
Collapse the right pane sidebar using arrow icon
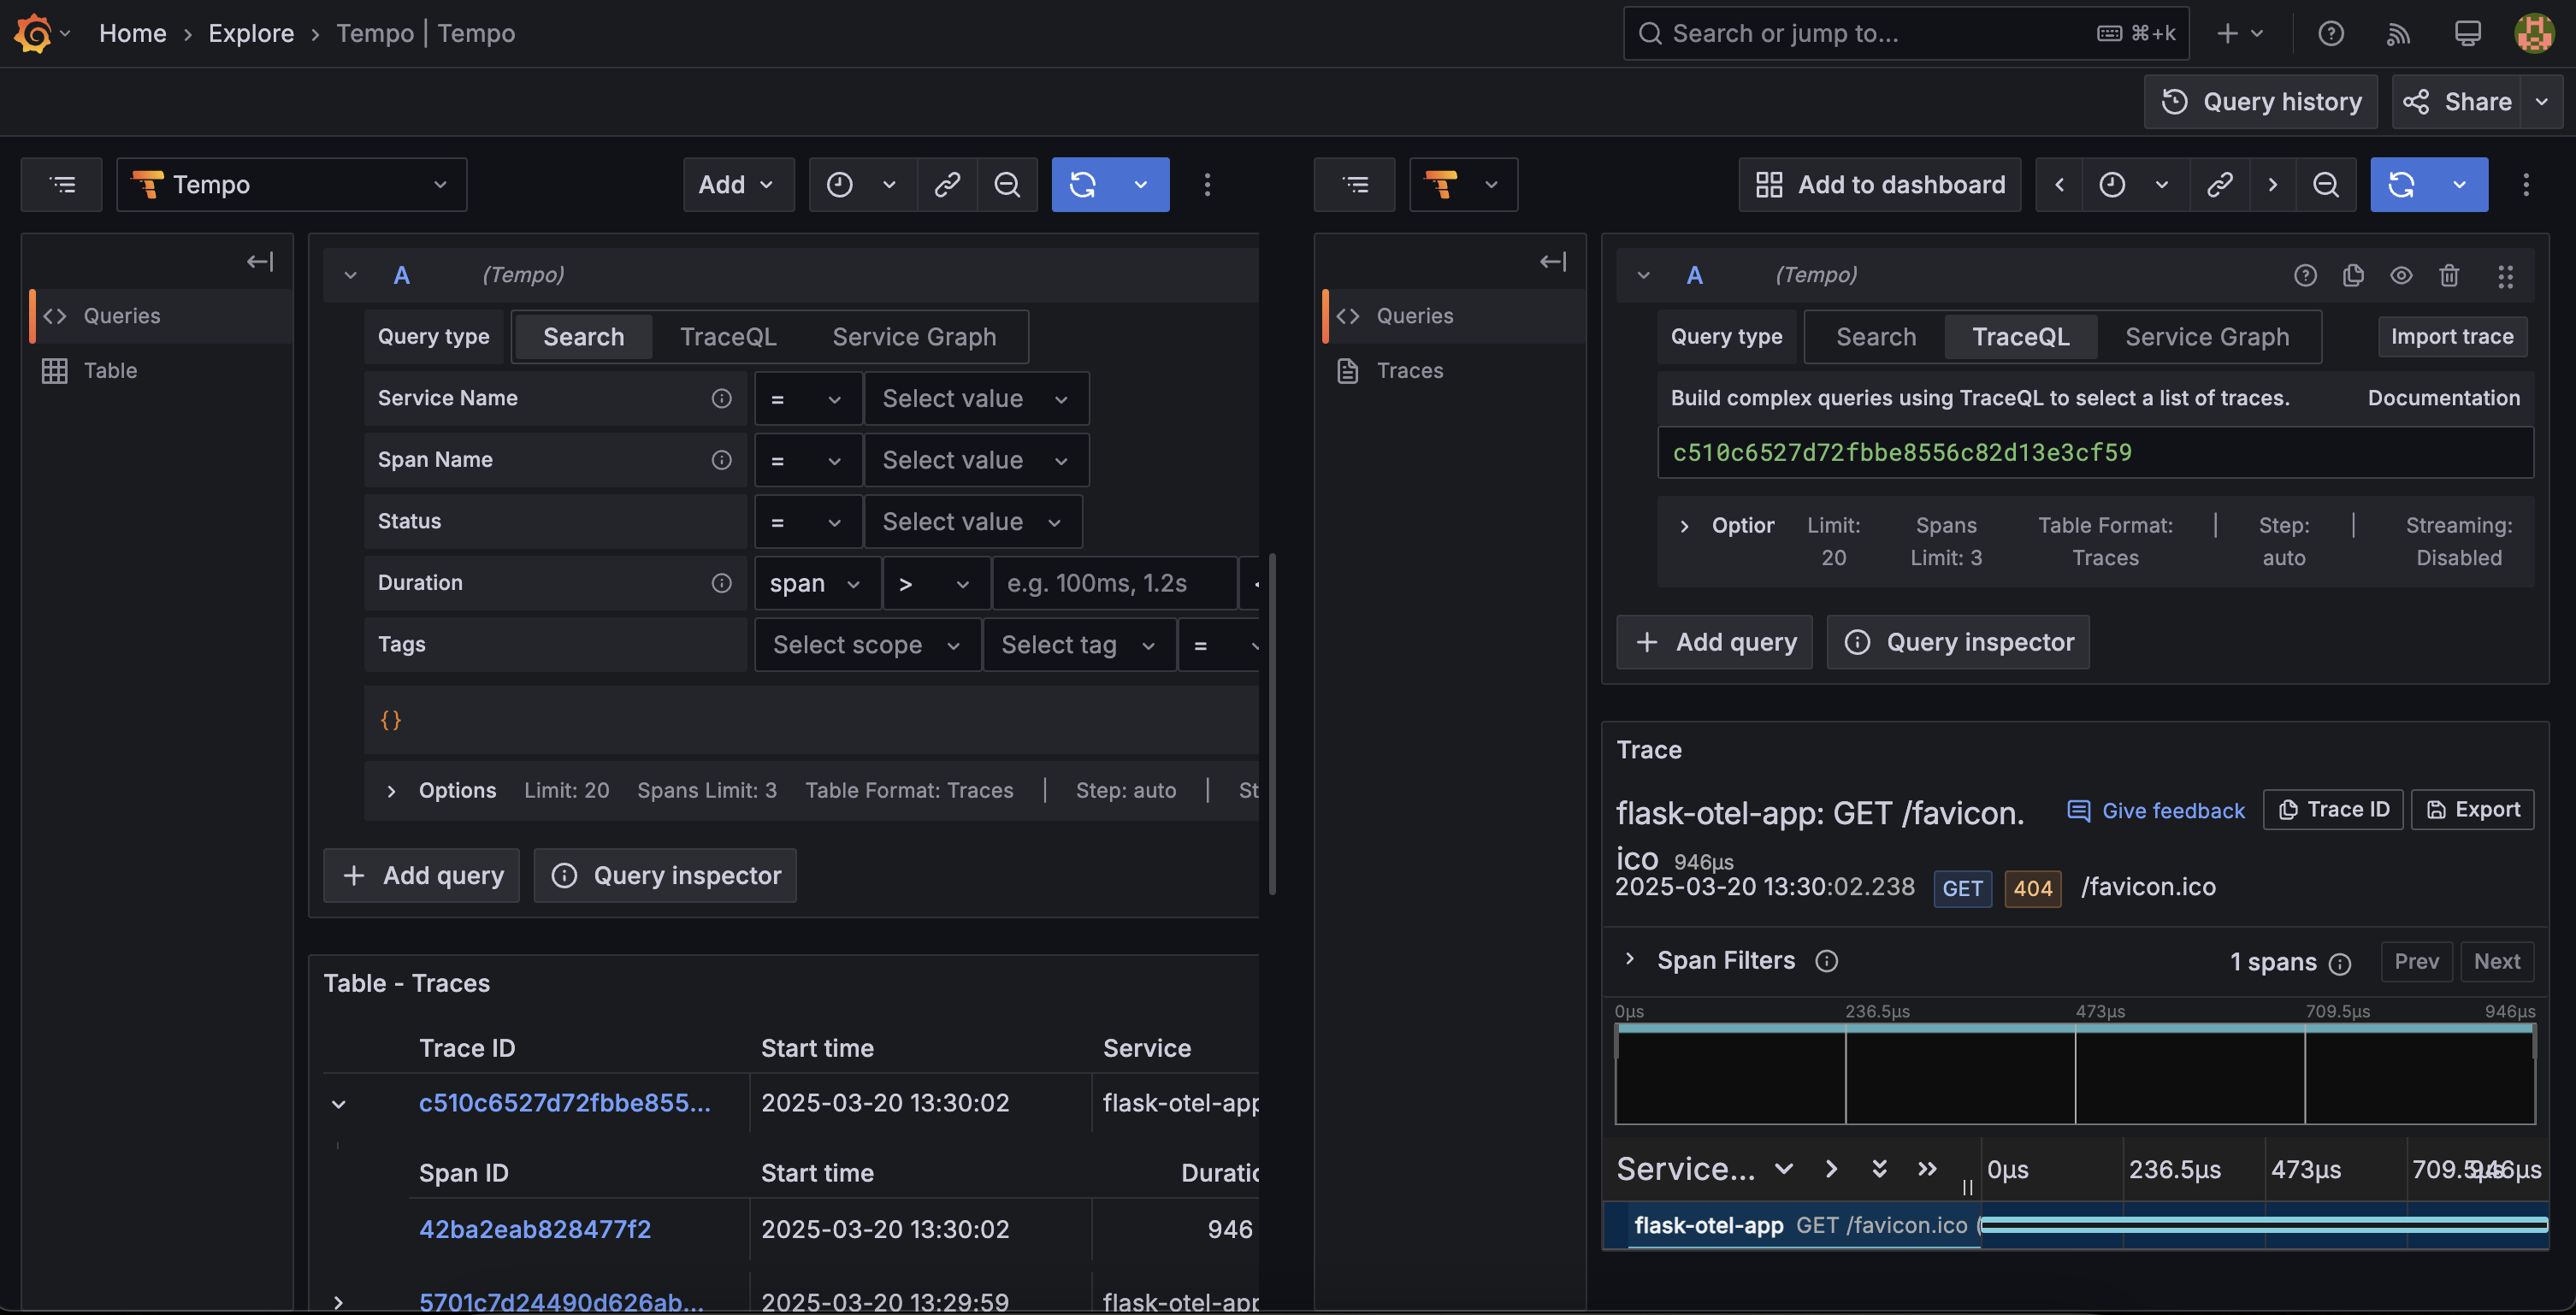(1552, 261)
